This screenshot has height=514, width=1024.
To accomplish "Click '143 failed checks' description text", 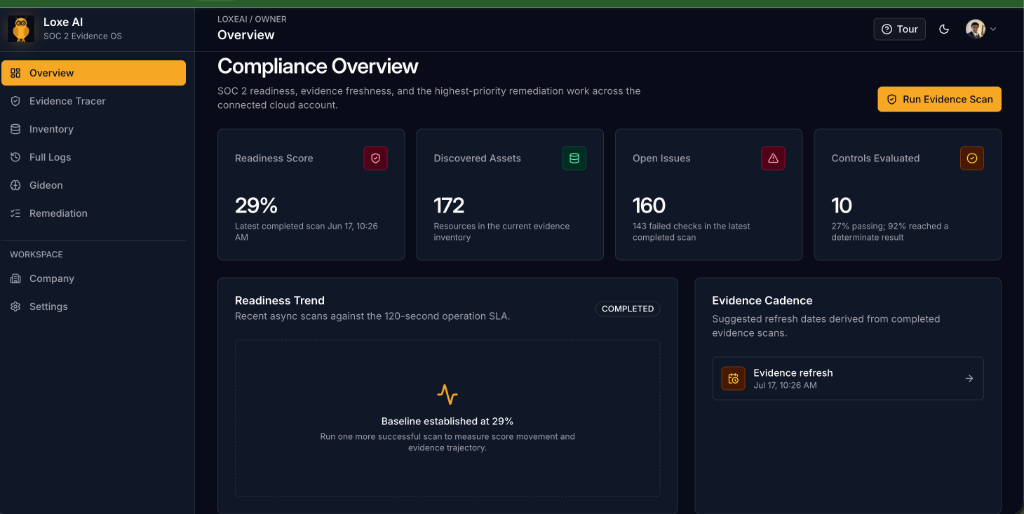I will tap(691, 232).
